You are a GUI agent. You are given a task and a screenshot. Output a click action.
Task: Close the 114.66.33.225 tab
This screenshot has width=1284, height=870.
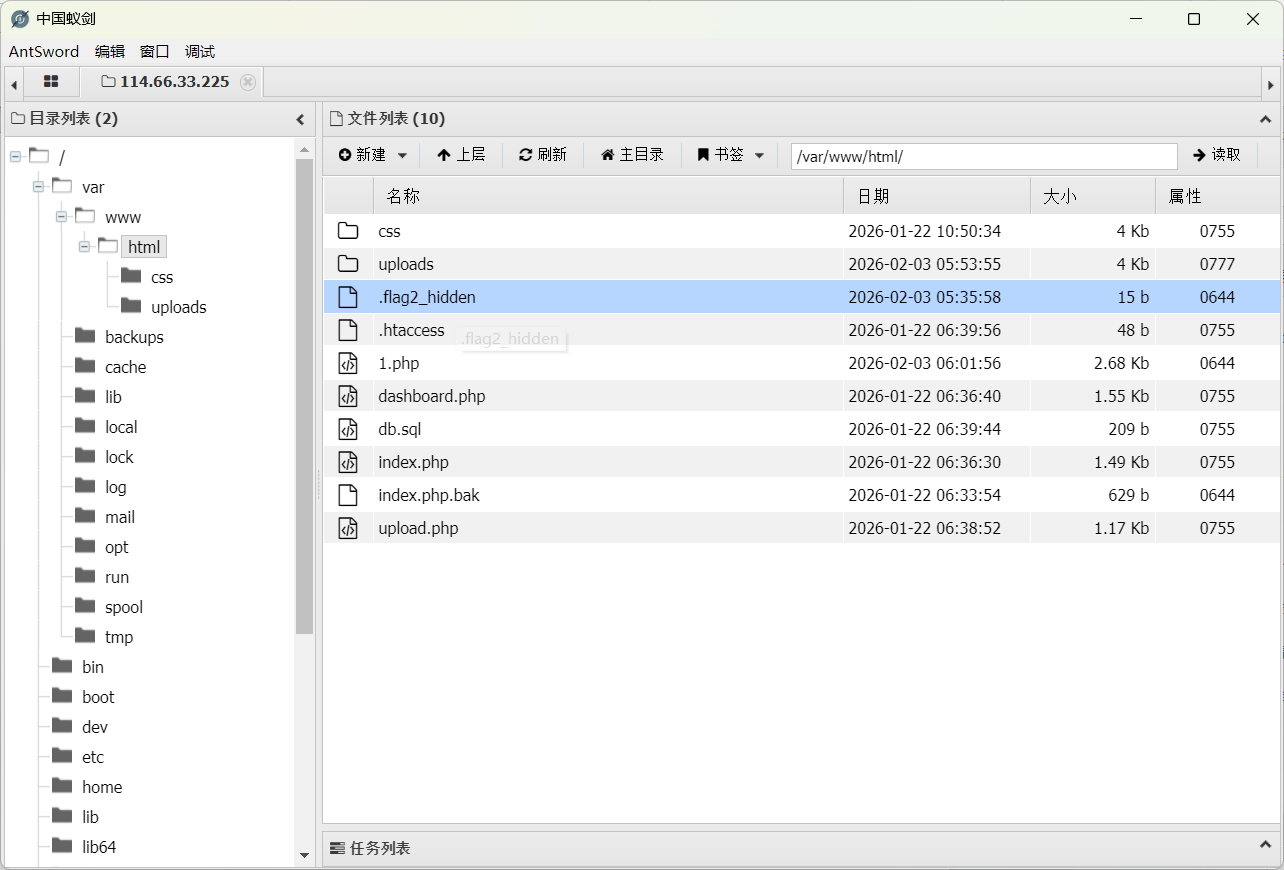(248, 82)
